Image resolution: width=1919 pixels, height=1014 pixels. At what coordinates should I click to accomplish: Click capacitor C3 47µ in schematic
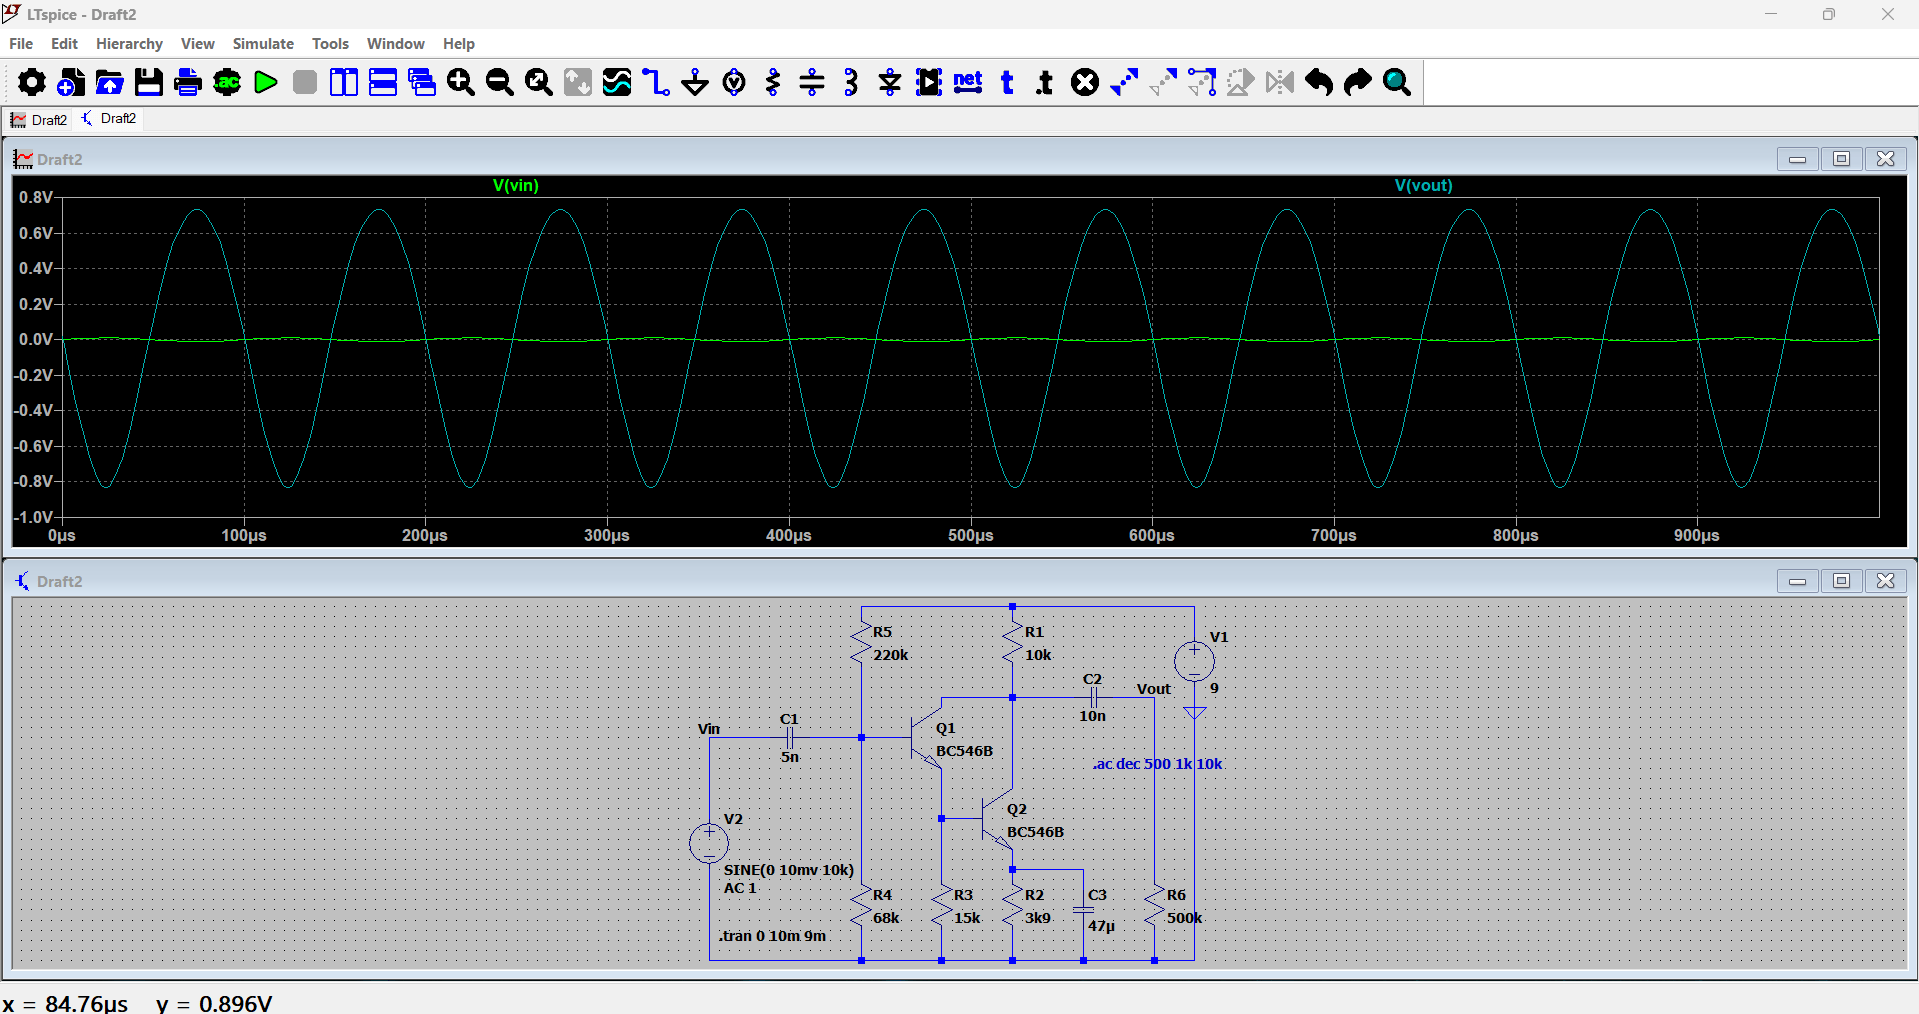tap(1083, 910)
